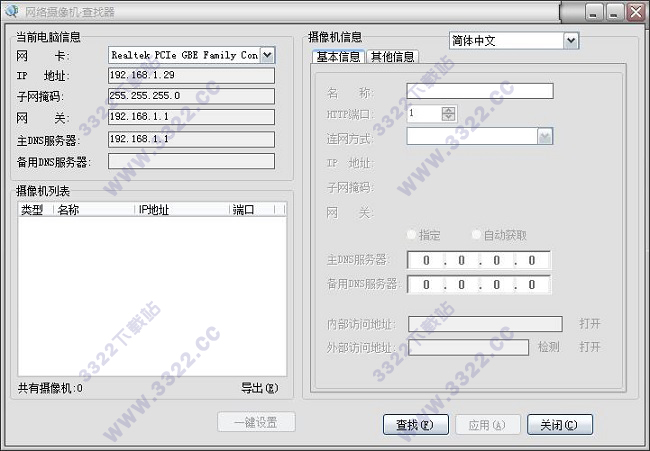The image size is (650, 451).
Task: Click the 名称 column header
Action: pos(94,210)
